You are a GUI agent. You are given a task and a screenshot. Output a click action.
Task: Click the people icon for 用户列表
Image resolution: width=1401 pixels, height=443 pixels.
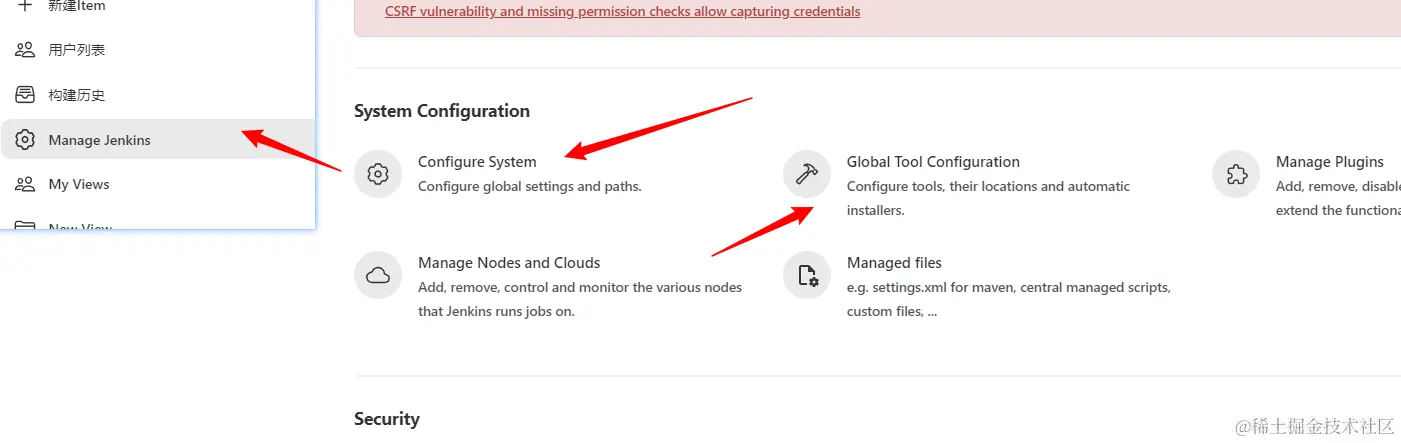[25, 50]
